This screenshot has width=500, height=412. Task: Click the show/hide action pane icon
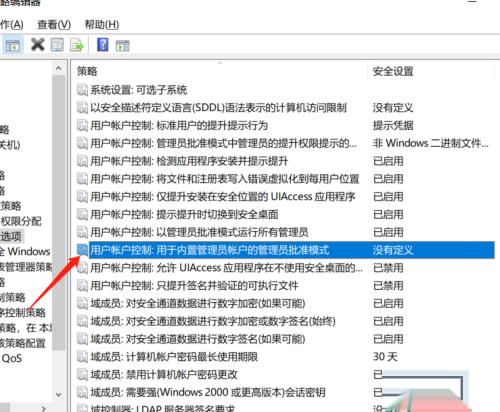[x=122, y=46]
